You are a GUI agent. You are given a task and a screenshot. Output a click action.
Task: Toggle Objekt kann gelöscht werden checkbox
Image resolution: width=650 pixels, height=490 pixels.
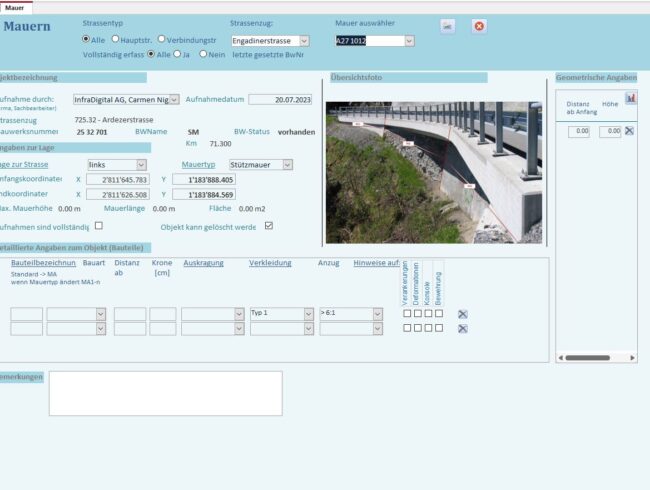(268, 226)
